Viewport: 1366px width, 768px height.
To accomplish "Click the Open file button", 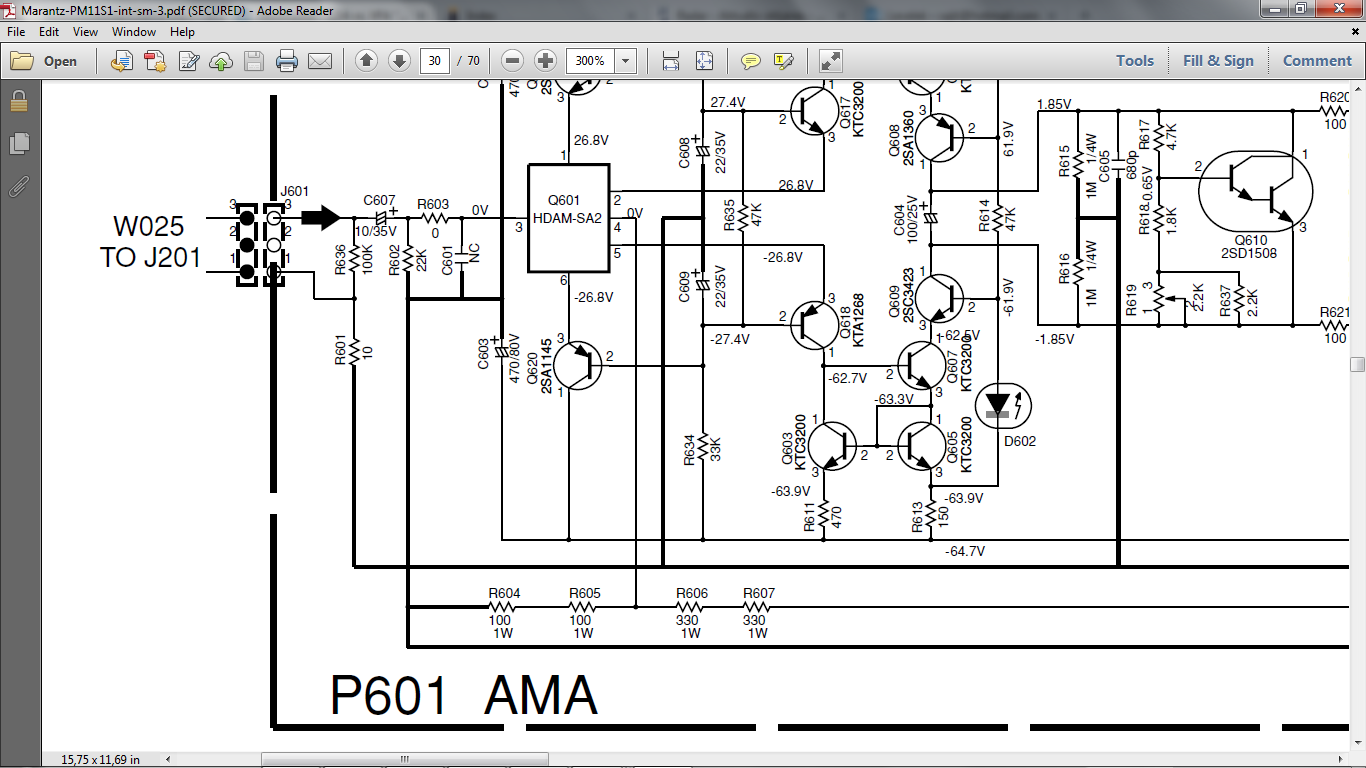I will [45, 61].
